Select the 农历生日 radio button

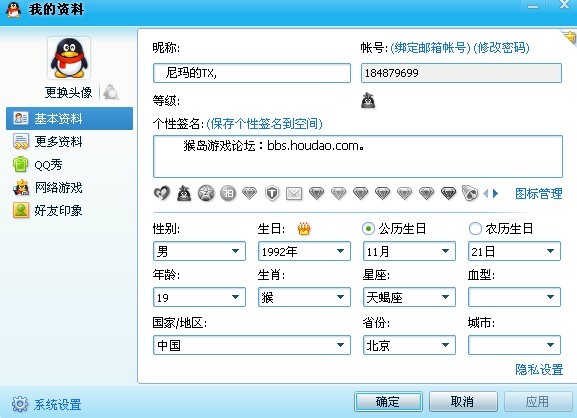point(475,229)
